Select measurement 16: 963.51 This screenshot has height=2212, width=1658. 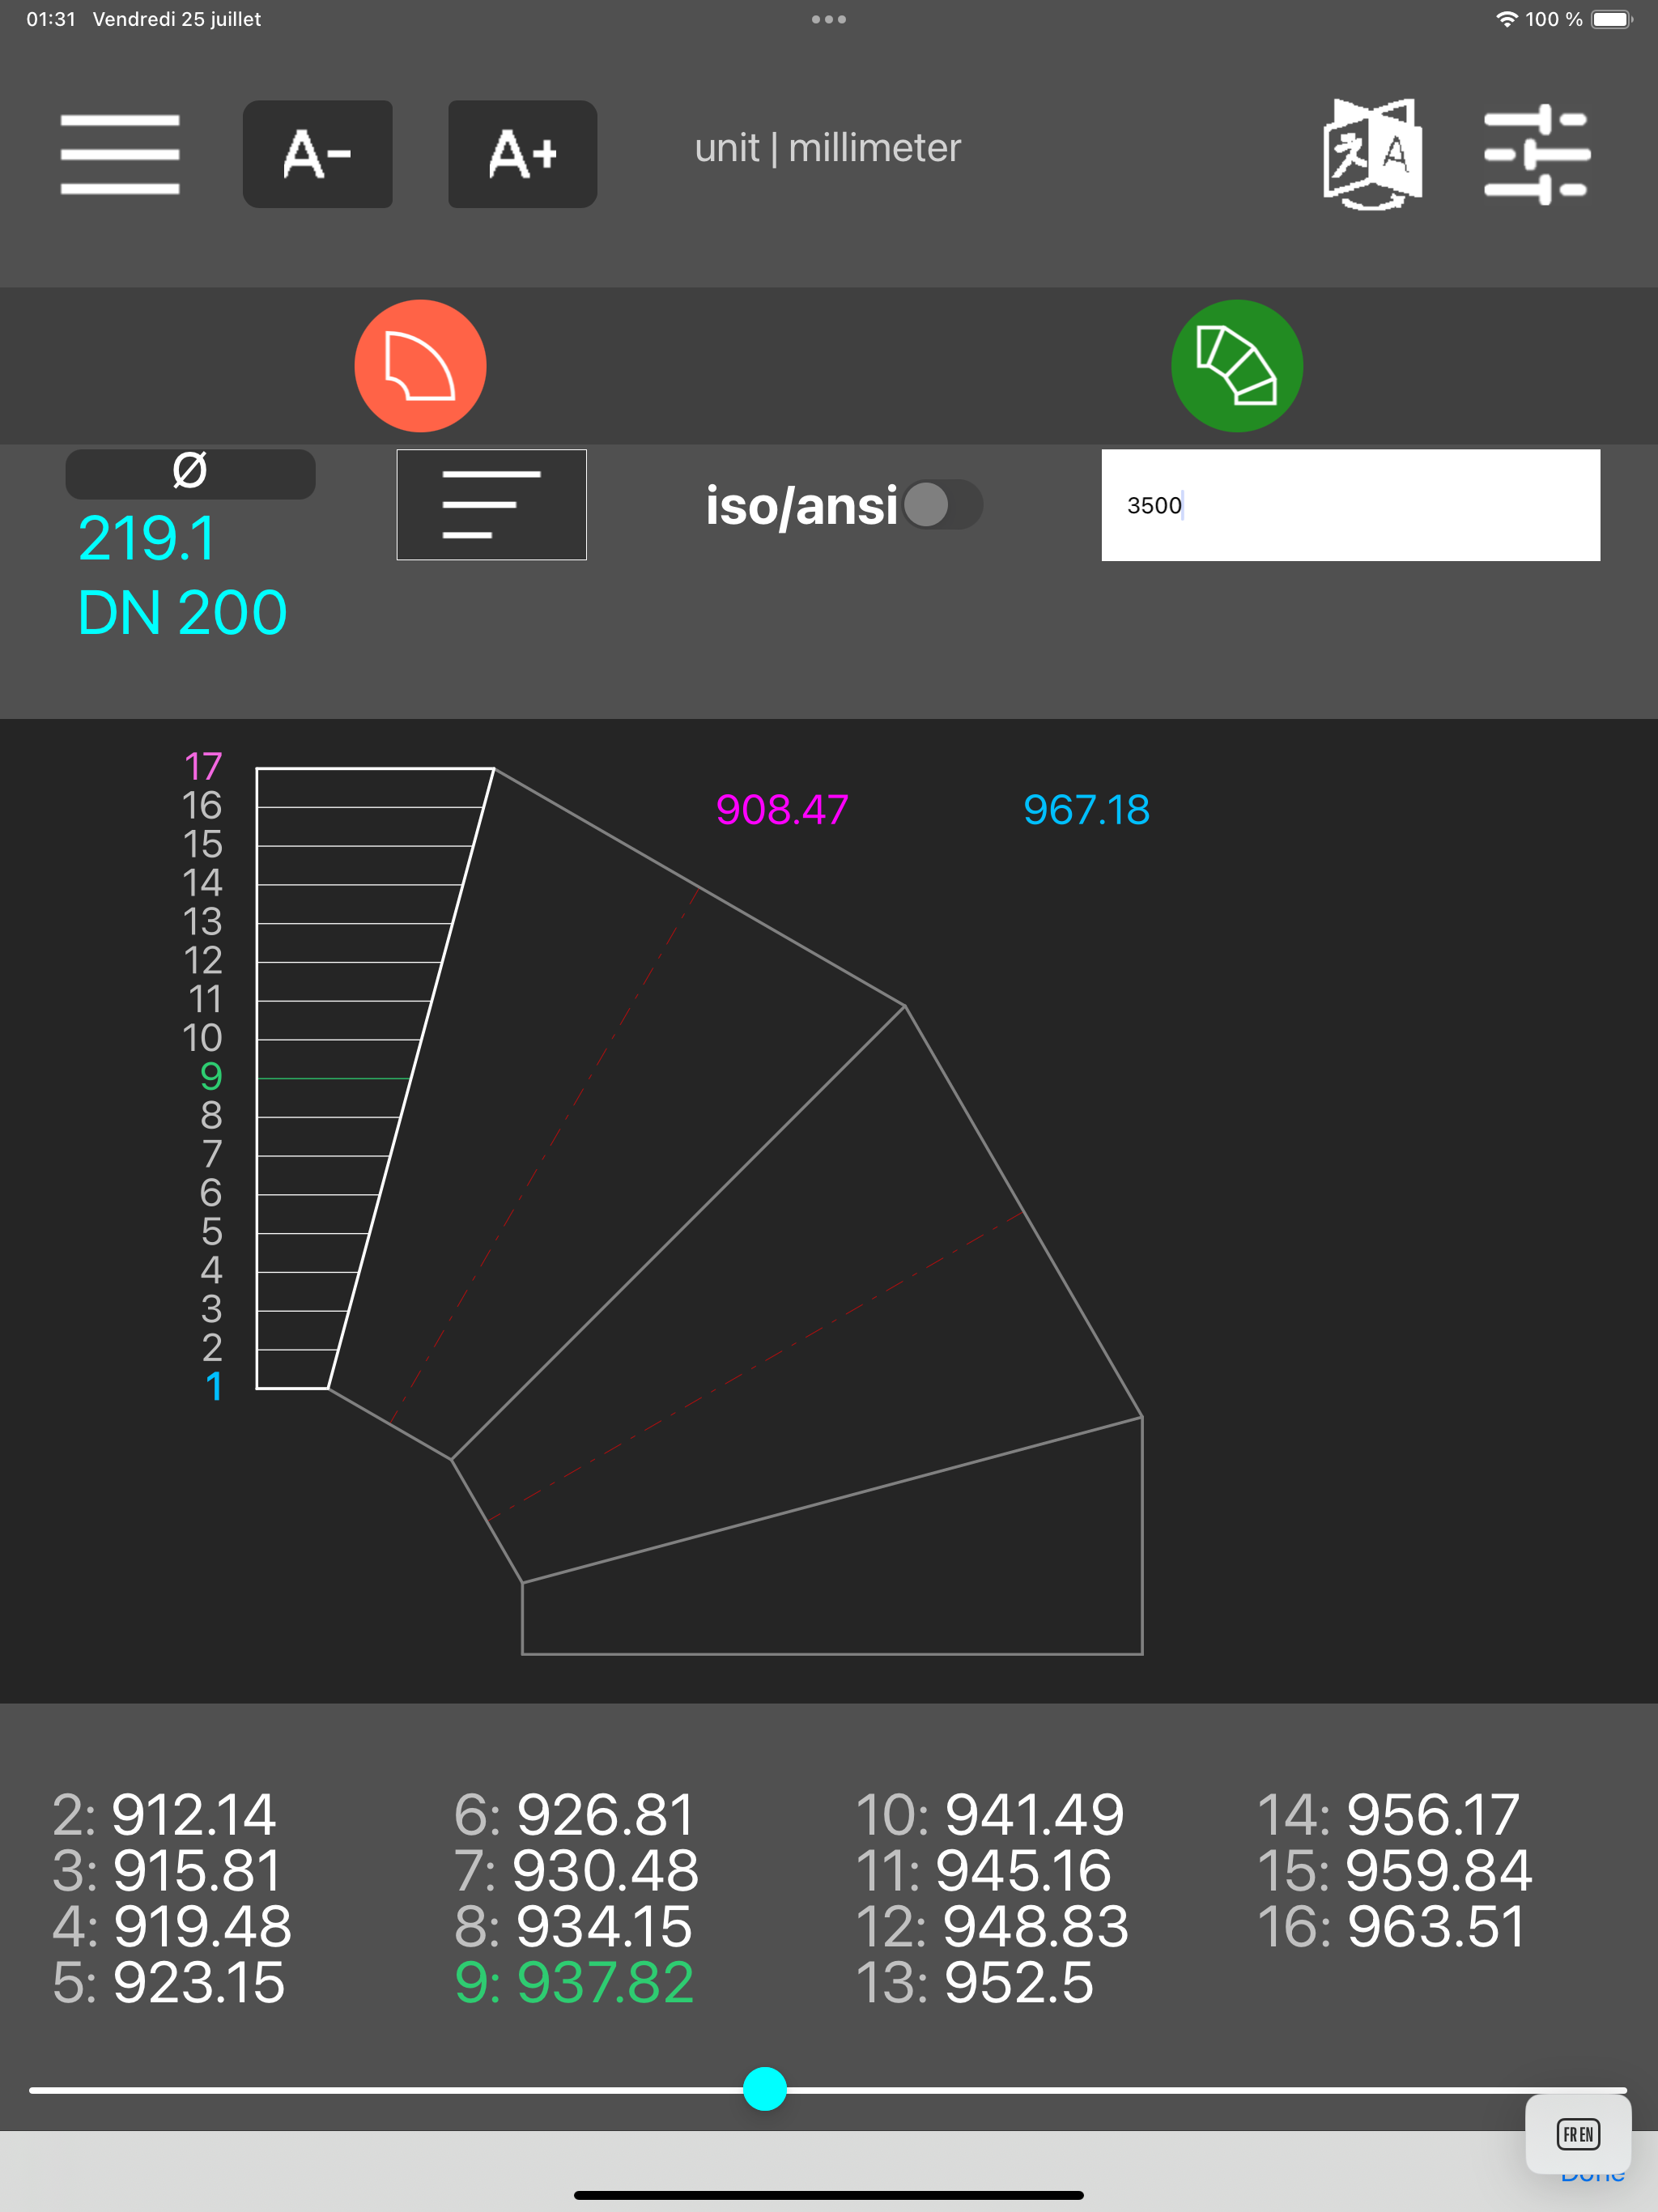[1391, 1926]
